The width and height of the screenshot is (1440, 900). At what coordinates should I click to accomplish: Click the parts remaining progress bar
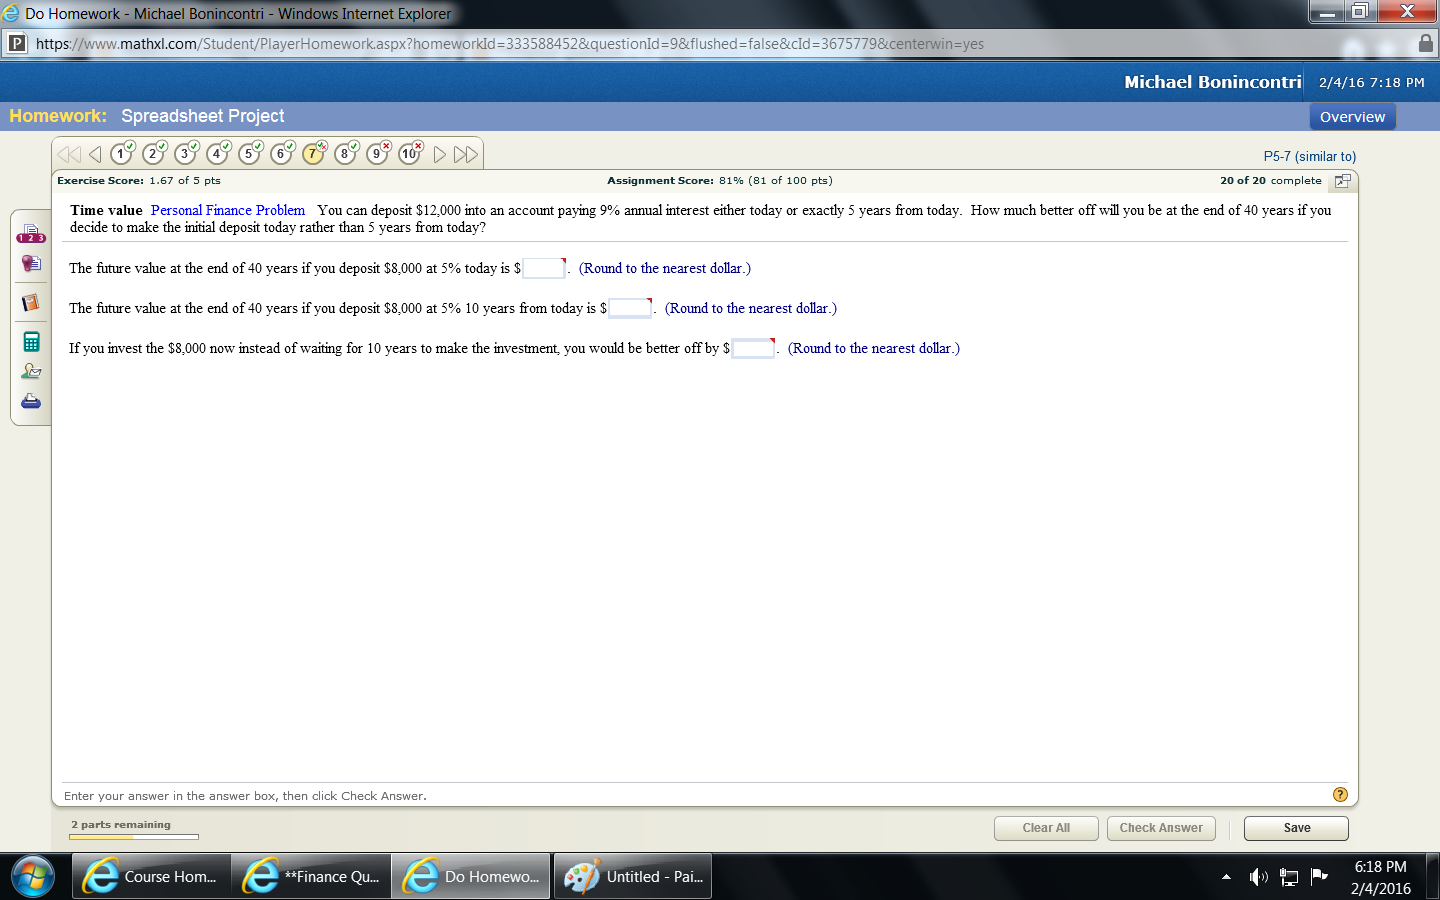134,837
